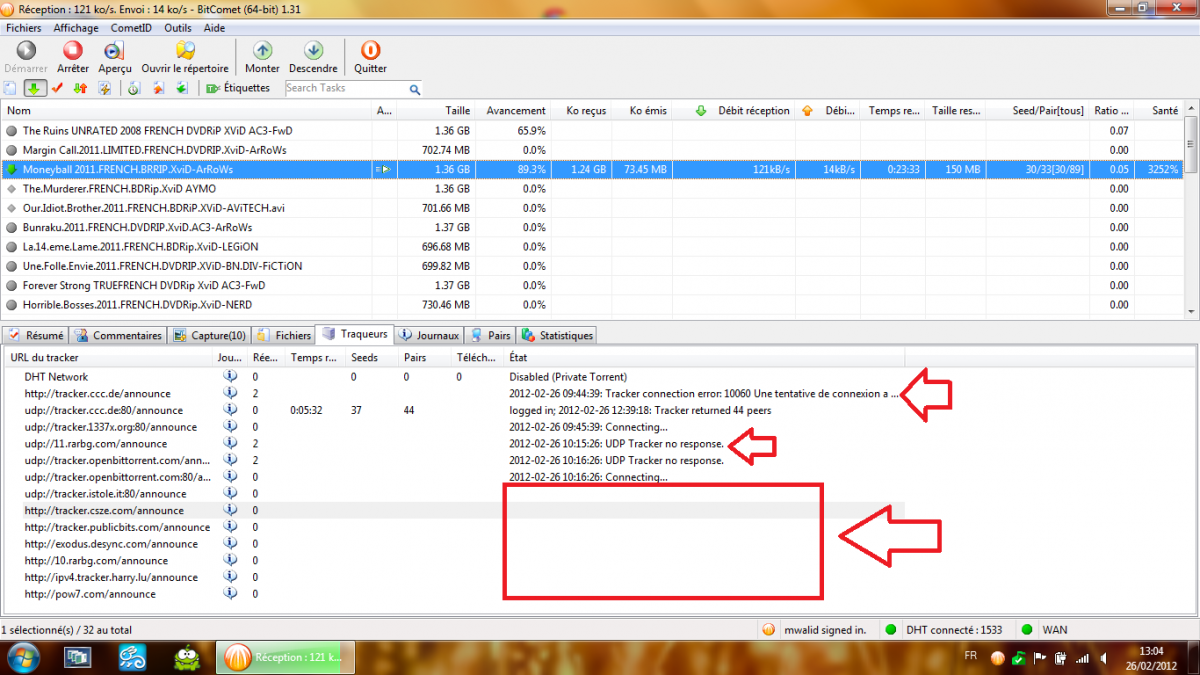The height and width of the screenshot is (675, 1200).
Task: Click info icon beside http://pow7.com/announce
Action: pyautogui.click(x=229, y=594)
